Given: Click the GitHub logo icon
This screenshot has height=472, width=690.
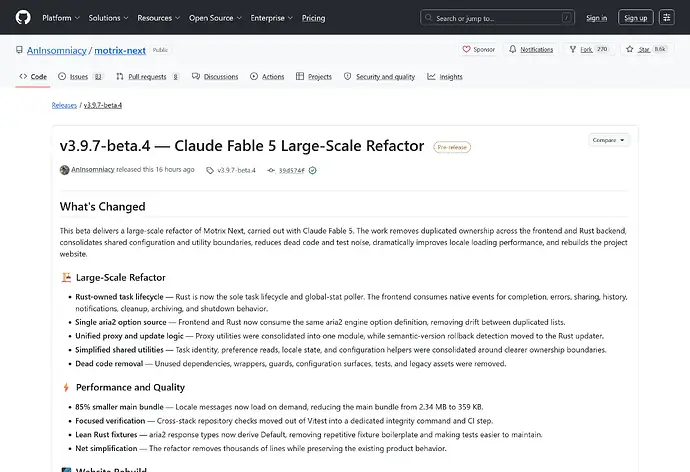Looking at the screenshot, I should pyautogui.click(x=23, y=18).
